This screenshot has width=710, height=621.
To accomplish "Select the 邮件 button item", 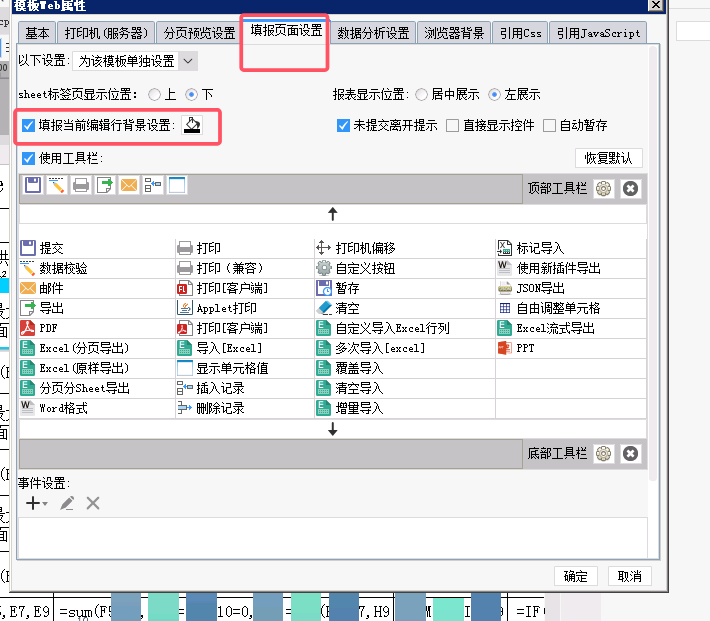I will click(x=97, y=288).
